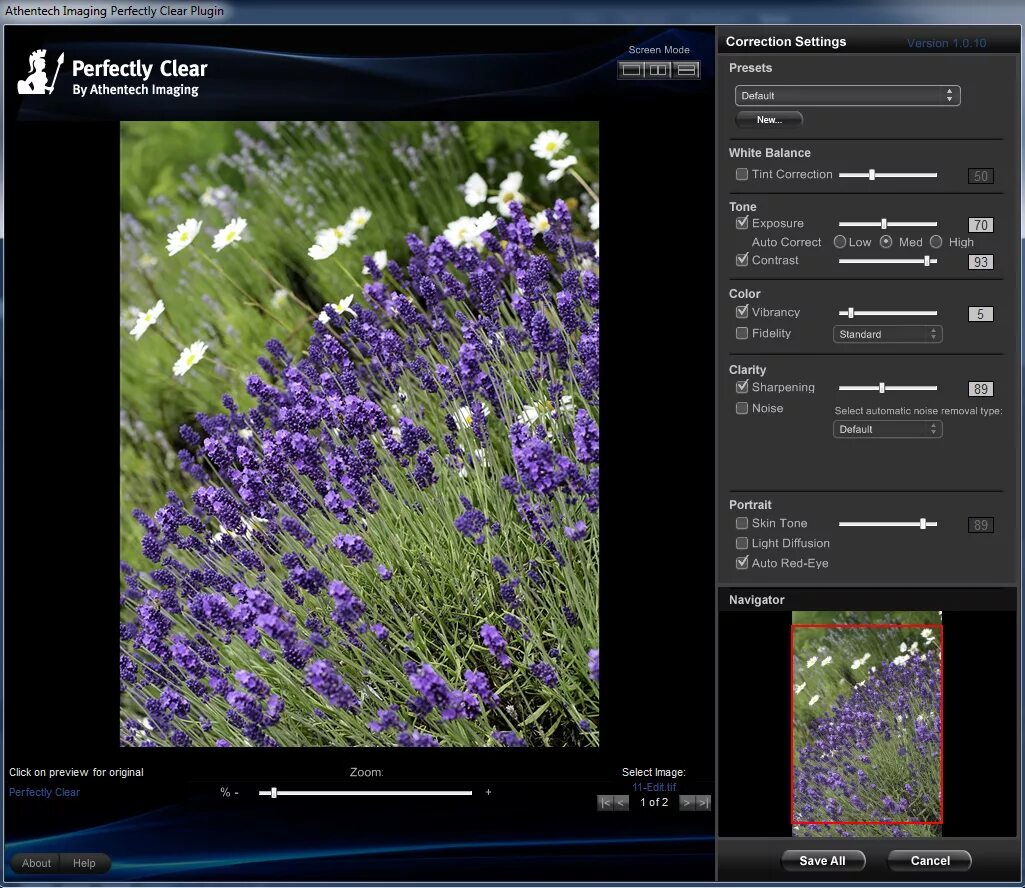Switch to top-bottom split screen mode
Viewport: 1025px width, 888px height.
(686, 70)
